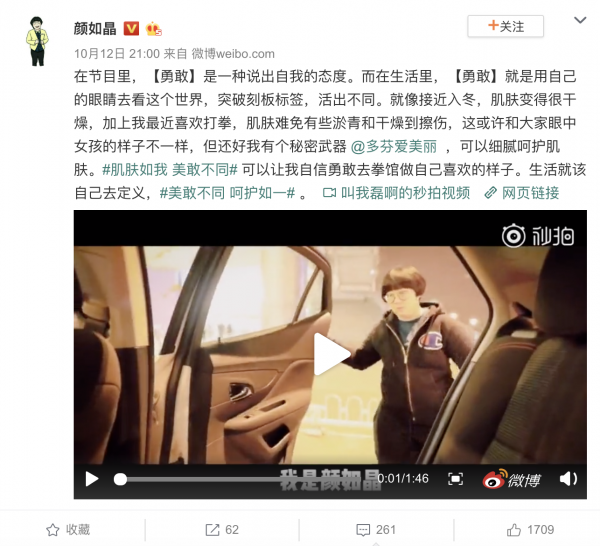Play video with the center play button
This screenshot has width=600, height=546.
click(331, 354)
